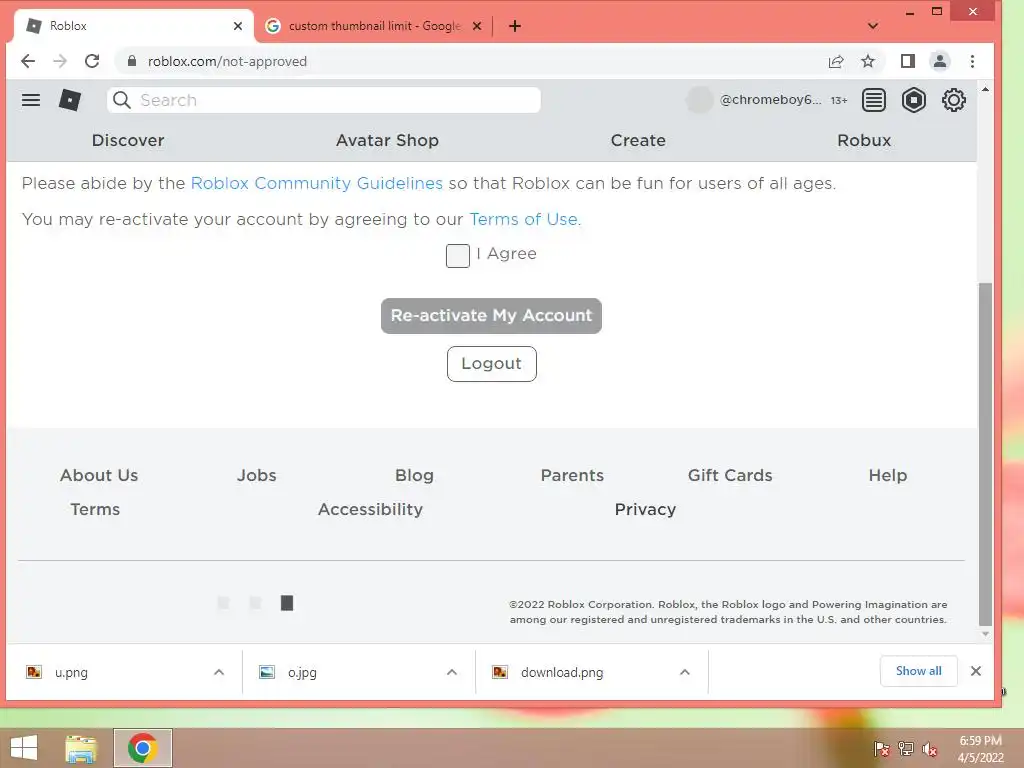Open the Blog footer link
The image size is (1024, 768).
(x=415, y=475)
